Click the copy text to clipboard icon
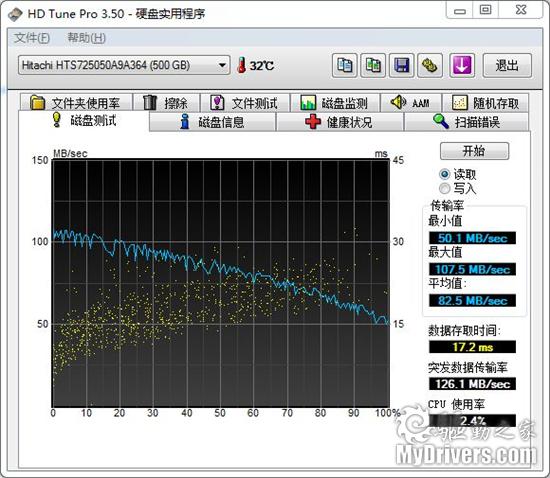Image resolution: width=550 pixels, height=478 pixels. pos(345,65)
